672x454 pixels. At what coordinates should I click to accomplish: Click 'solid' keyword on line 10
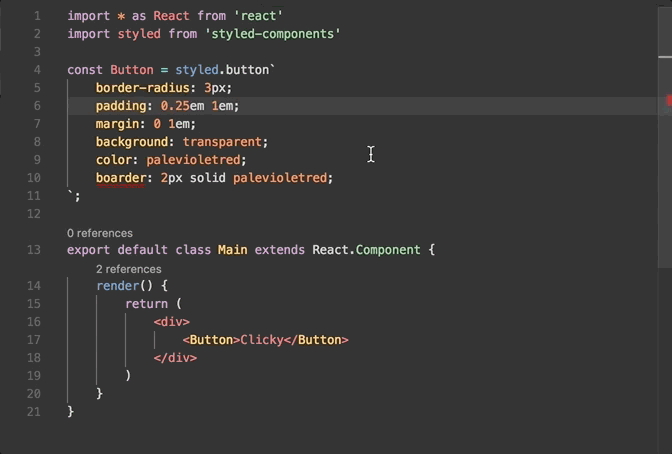point(208,178)
